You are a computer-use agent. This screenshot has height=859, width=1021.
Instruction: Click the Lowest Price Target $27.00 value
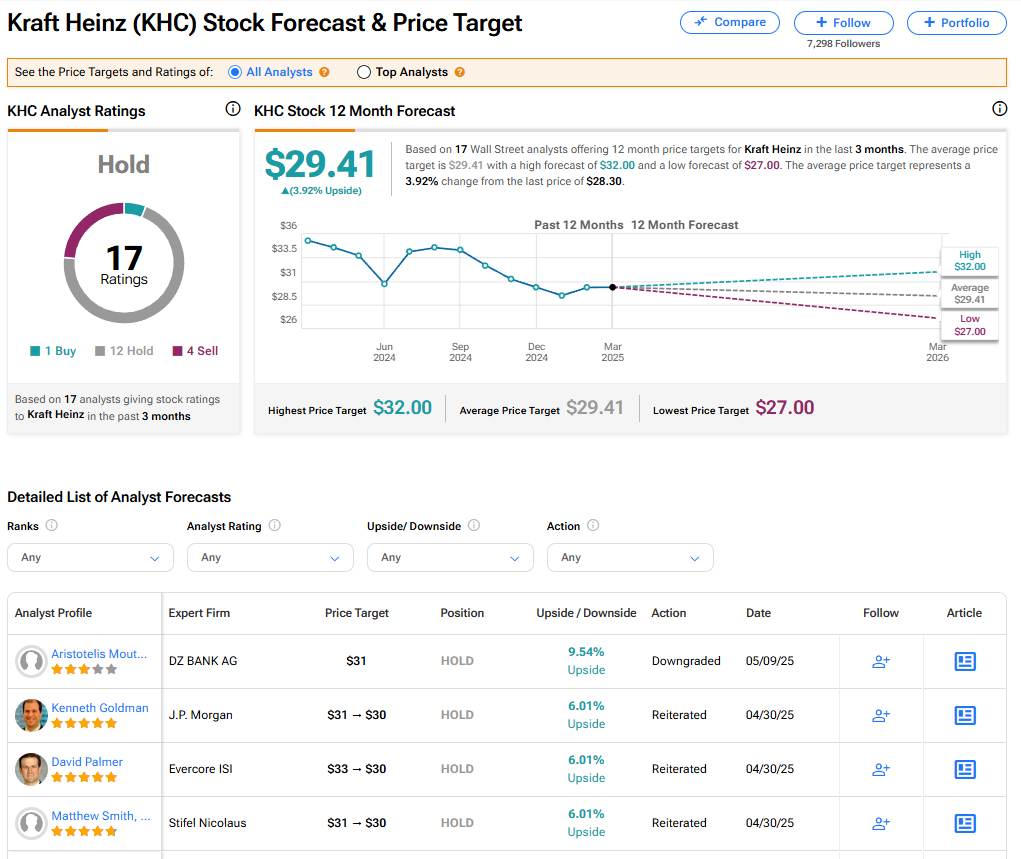tap(785, 408)
